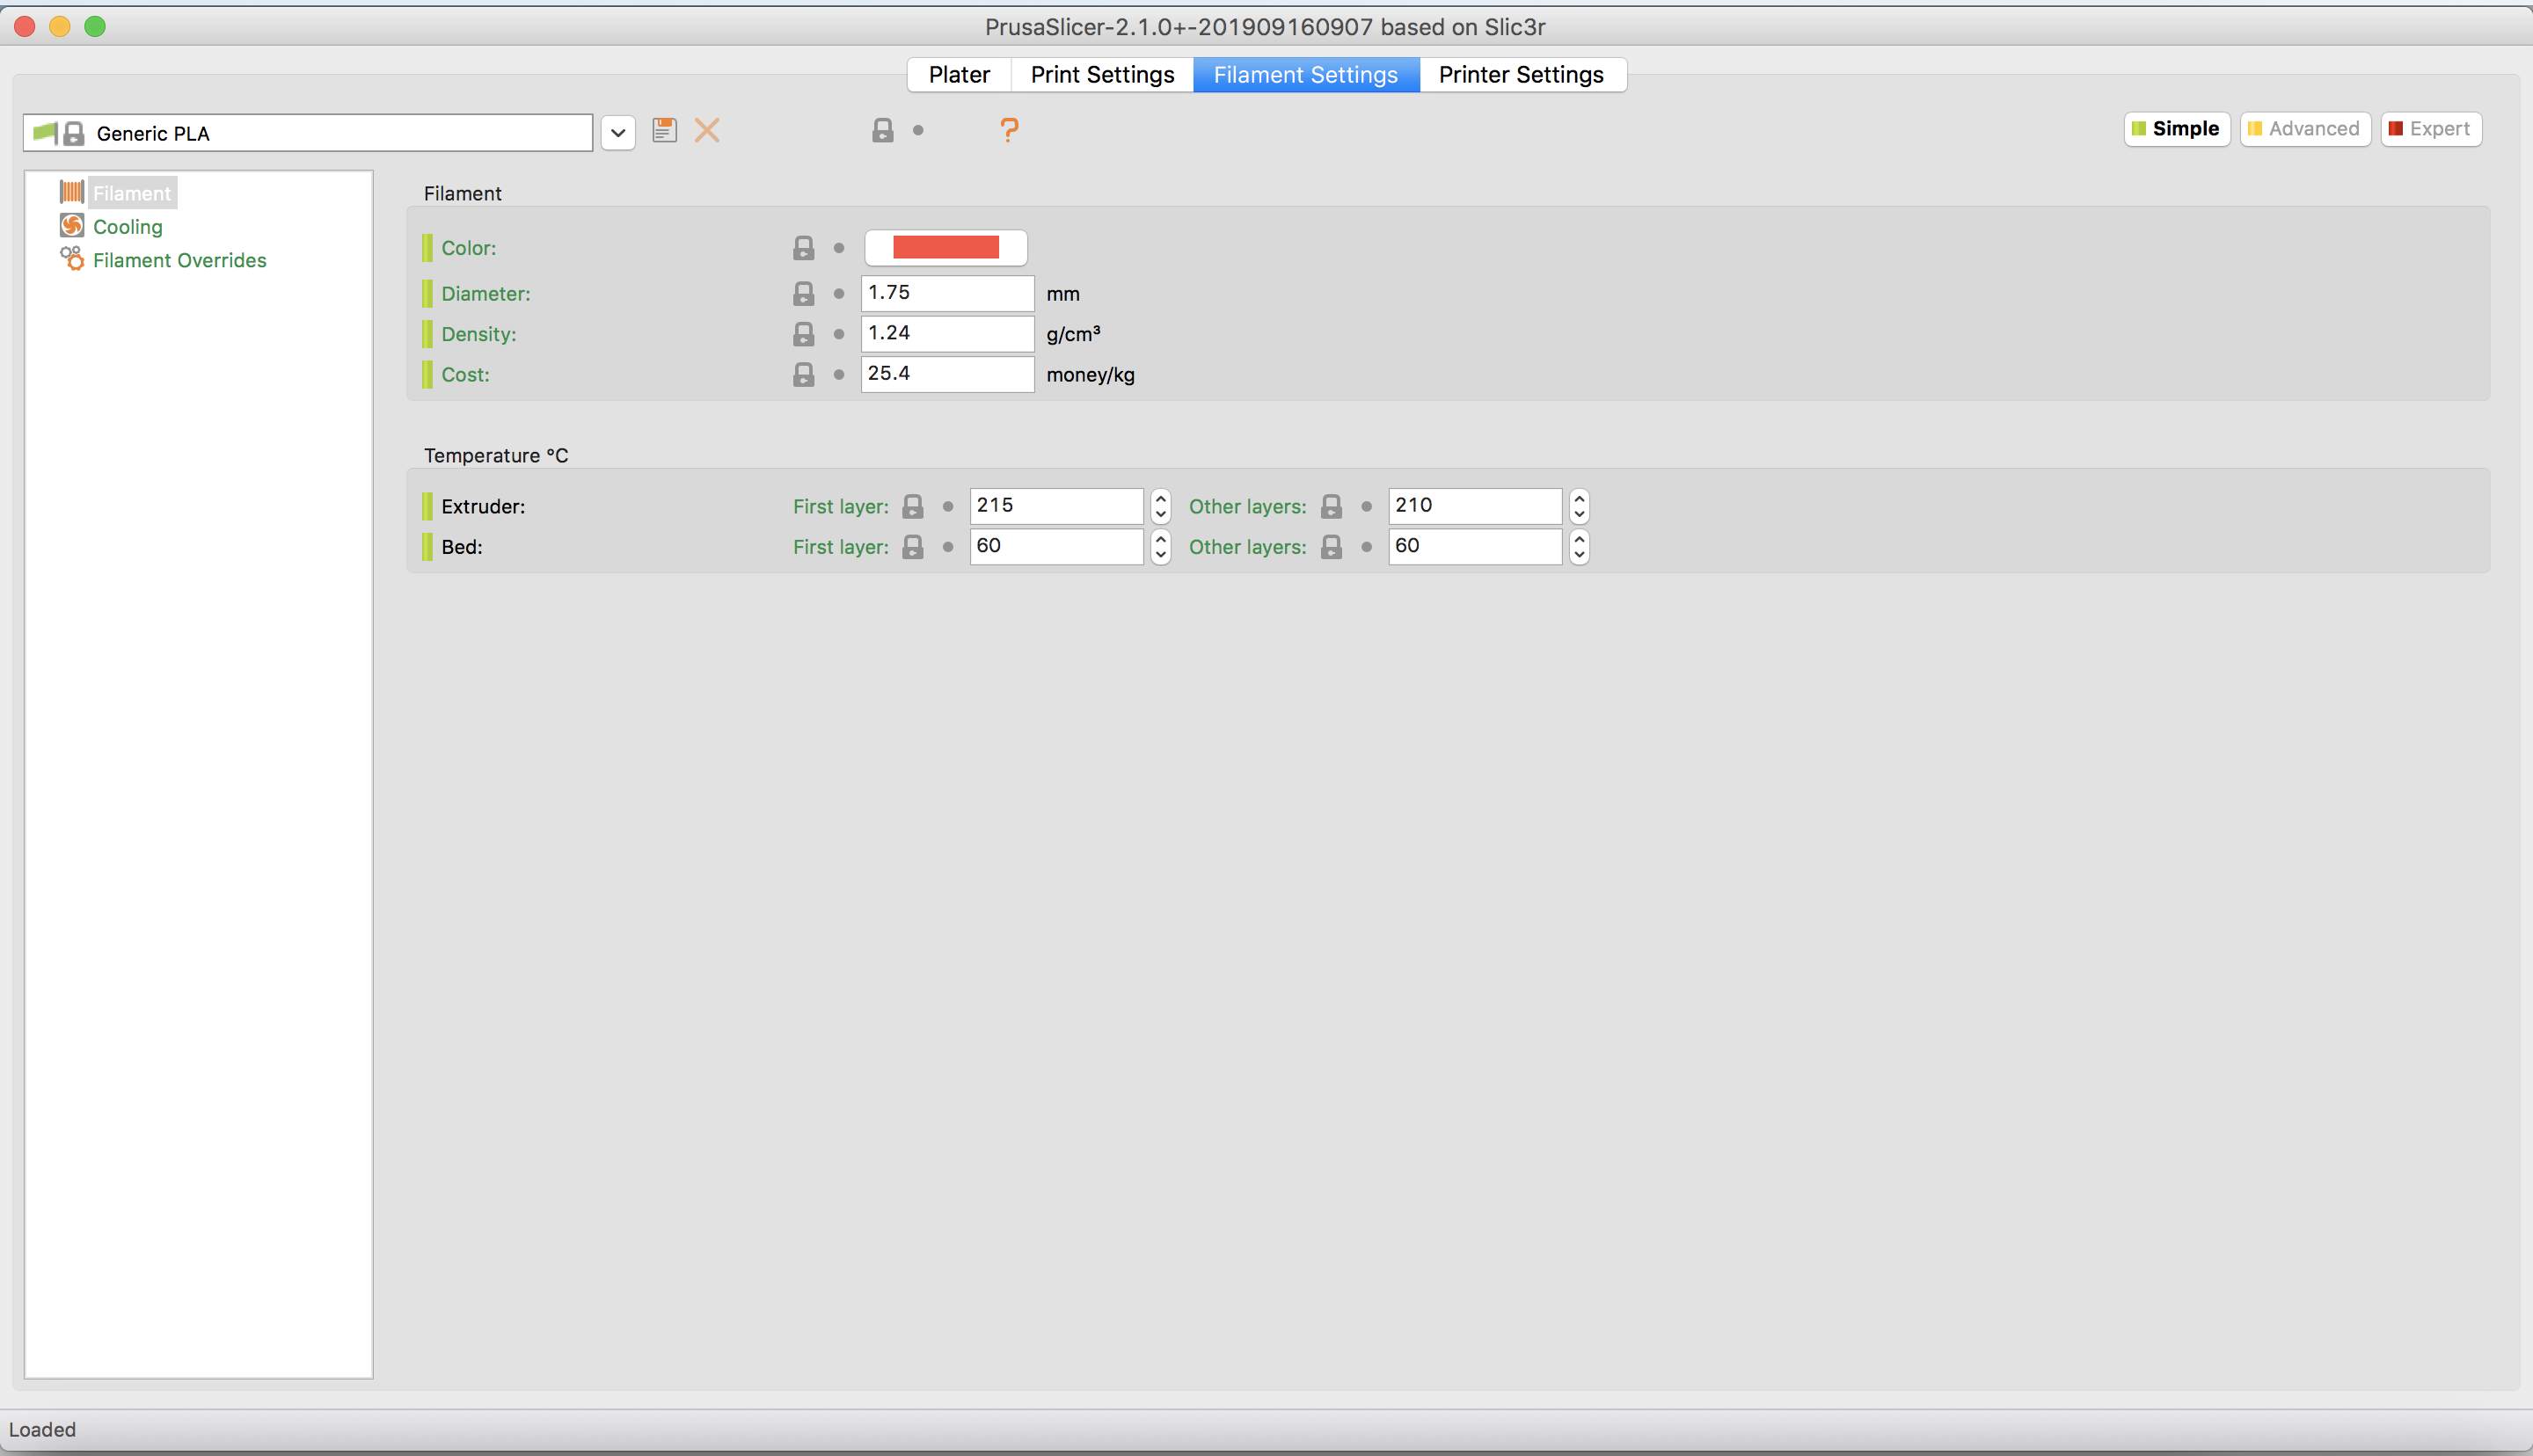Open the Plater tab
The height and width of the screenshot is (1456, 2533).
coord(959,75)
